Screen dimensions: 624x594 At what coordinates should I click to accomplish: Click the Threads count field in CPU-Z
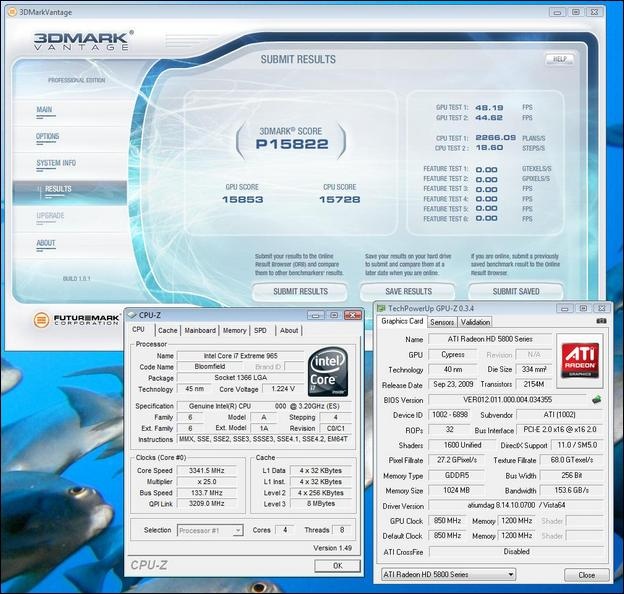coord(341,530)
